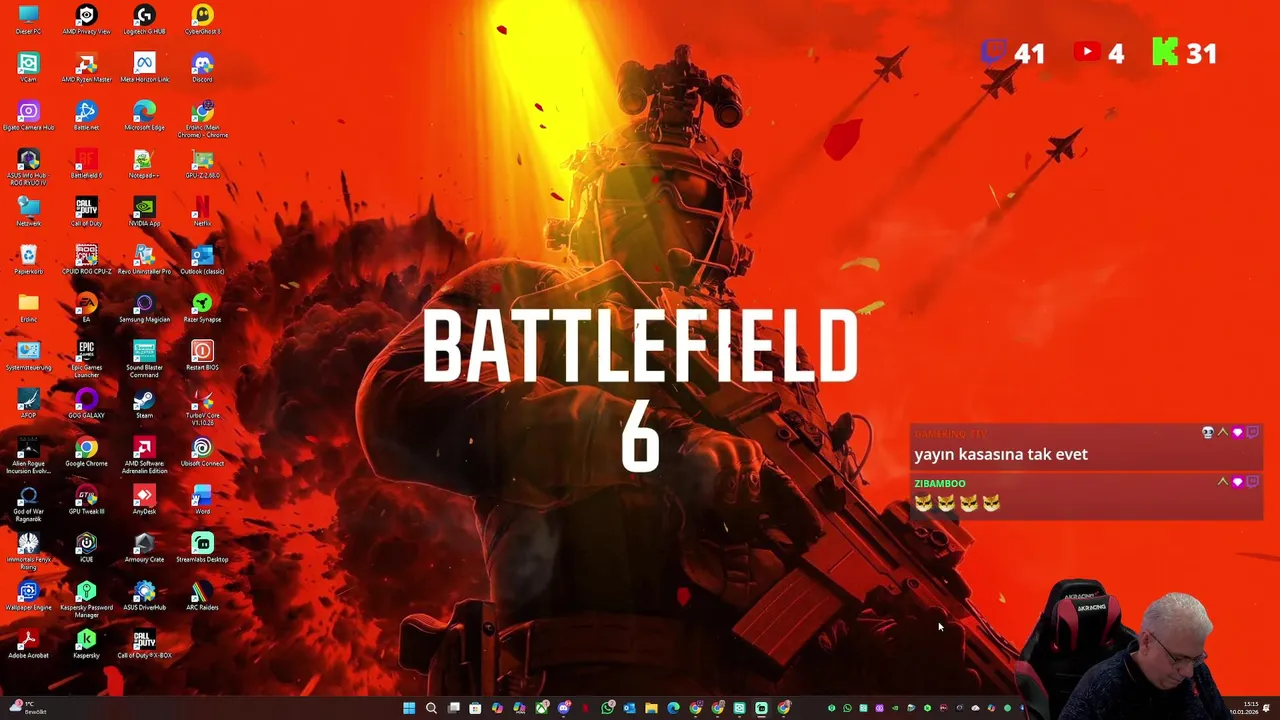This screenshot has width=1280, height=720.
Task: Launch the EA app shortcut
Action: 86,307
